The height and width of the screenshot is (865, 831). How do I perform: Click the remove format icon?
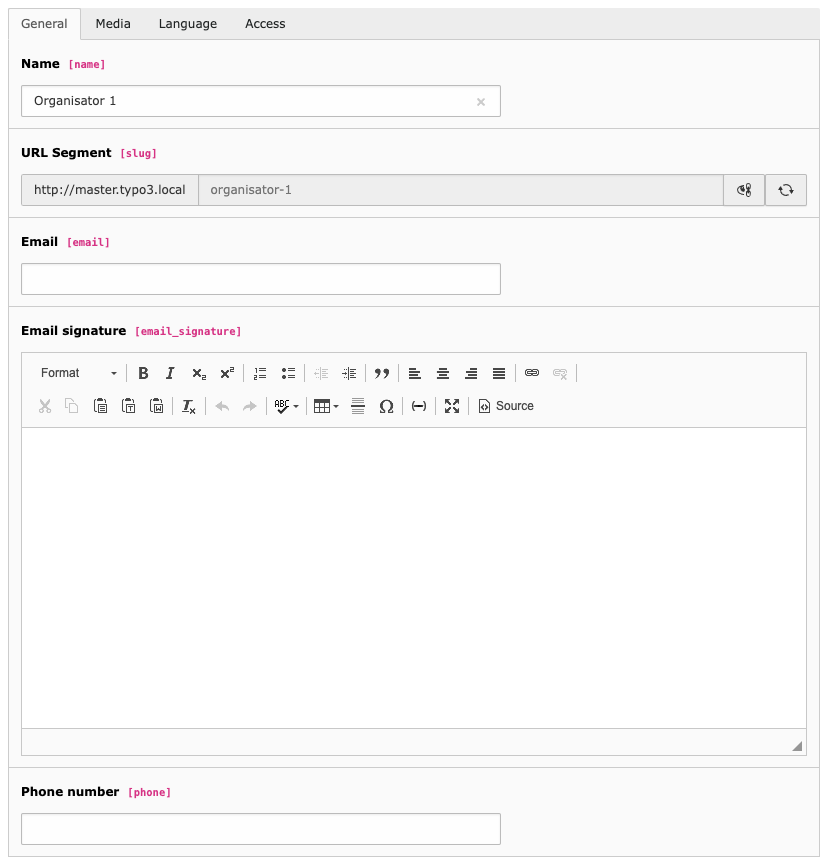(x=189, y=407)
